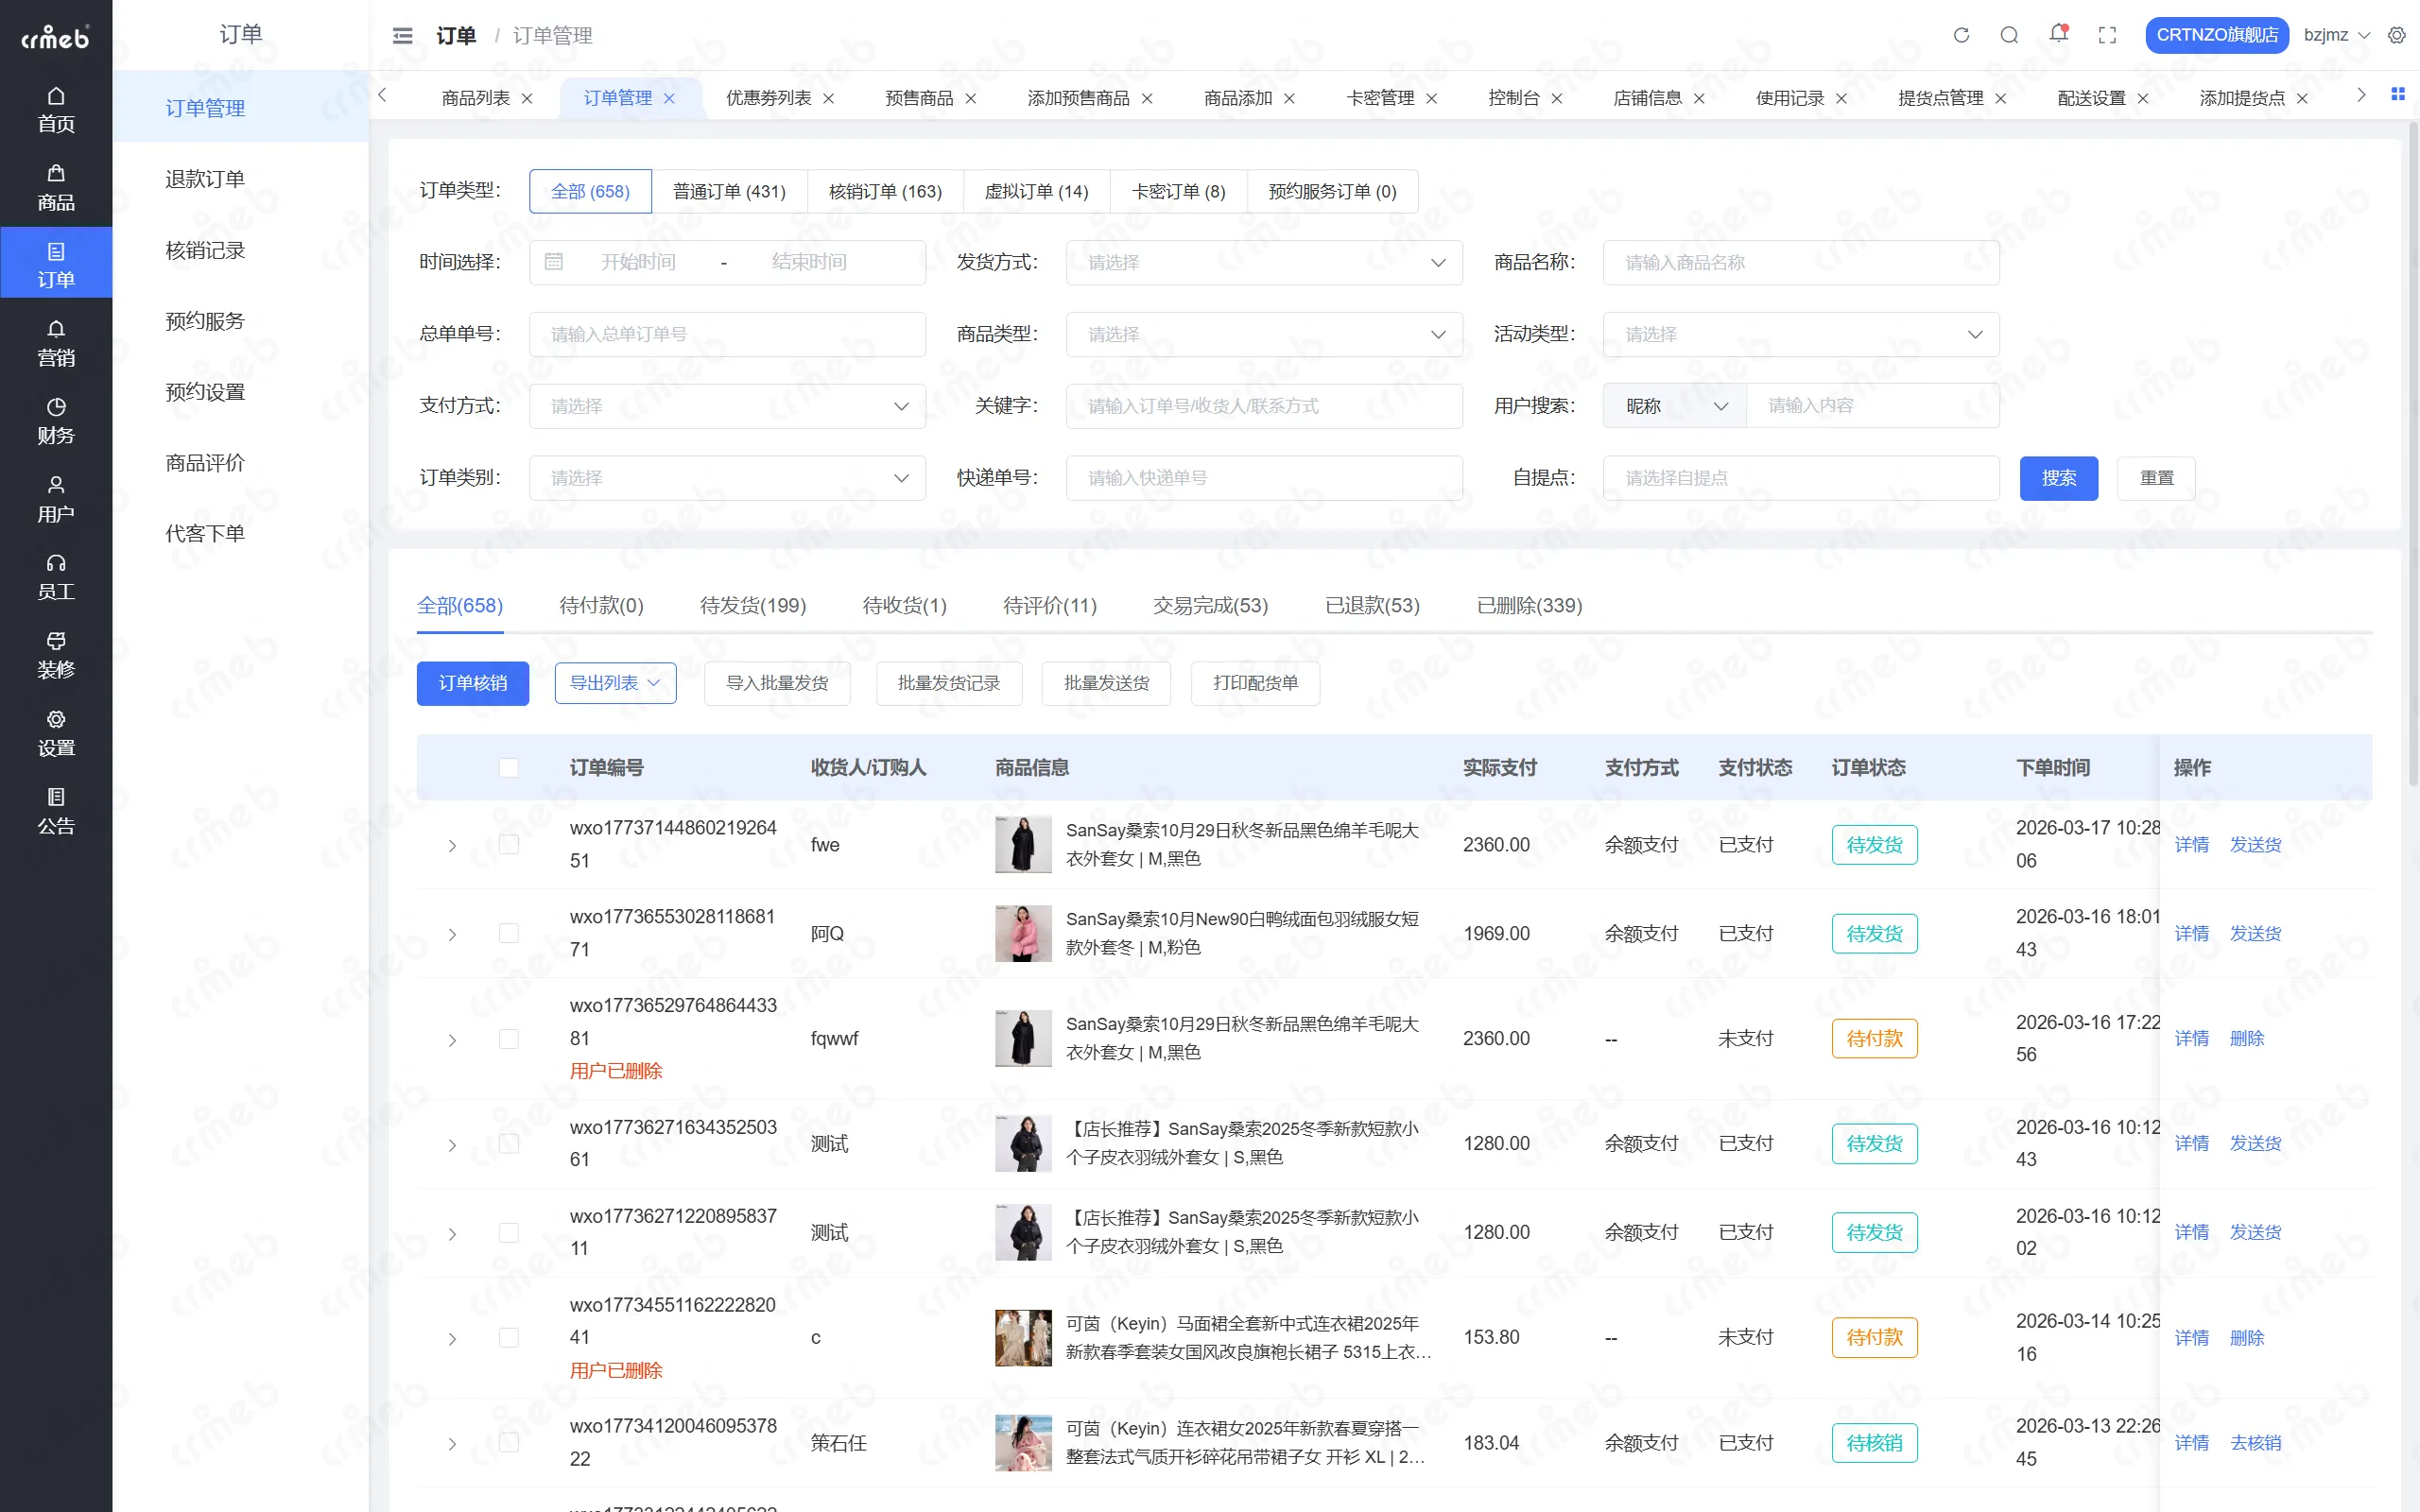Tick checkbox for order of buyer c

[508, 1338]
